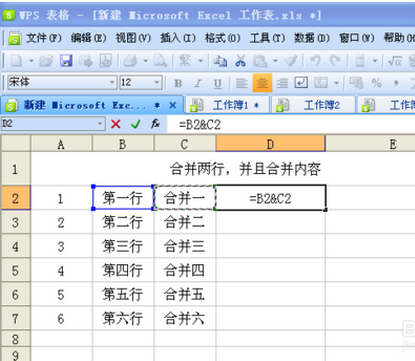Open the Merge Cells dropdown arrow
Viewport: 415px width, 361px height.
[x=336, y=83]
